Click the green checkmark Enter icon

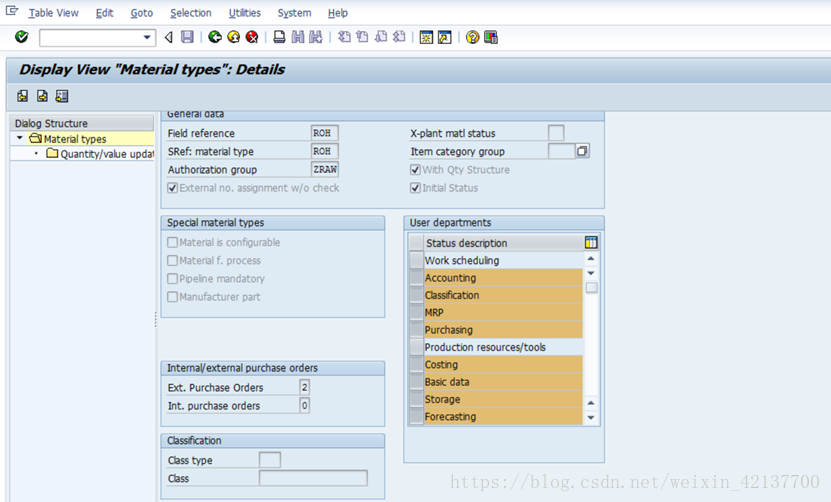click(x=22, y=37)
